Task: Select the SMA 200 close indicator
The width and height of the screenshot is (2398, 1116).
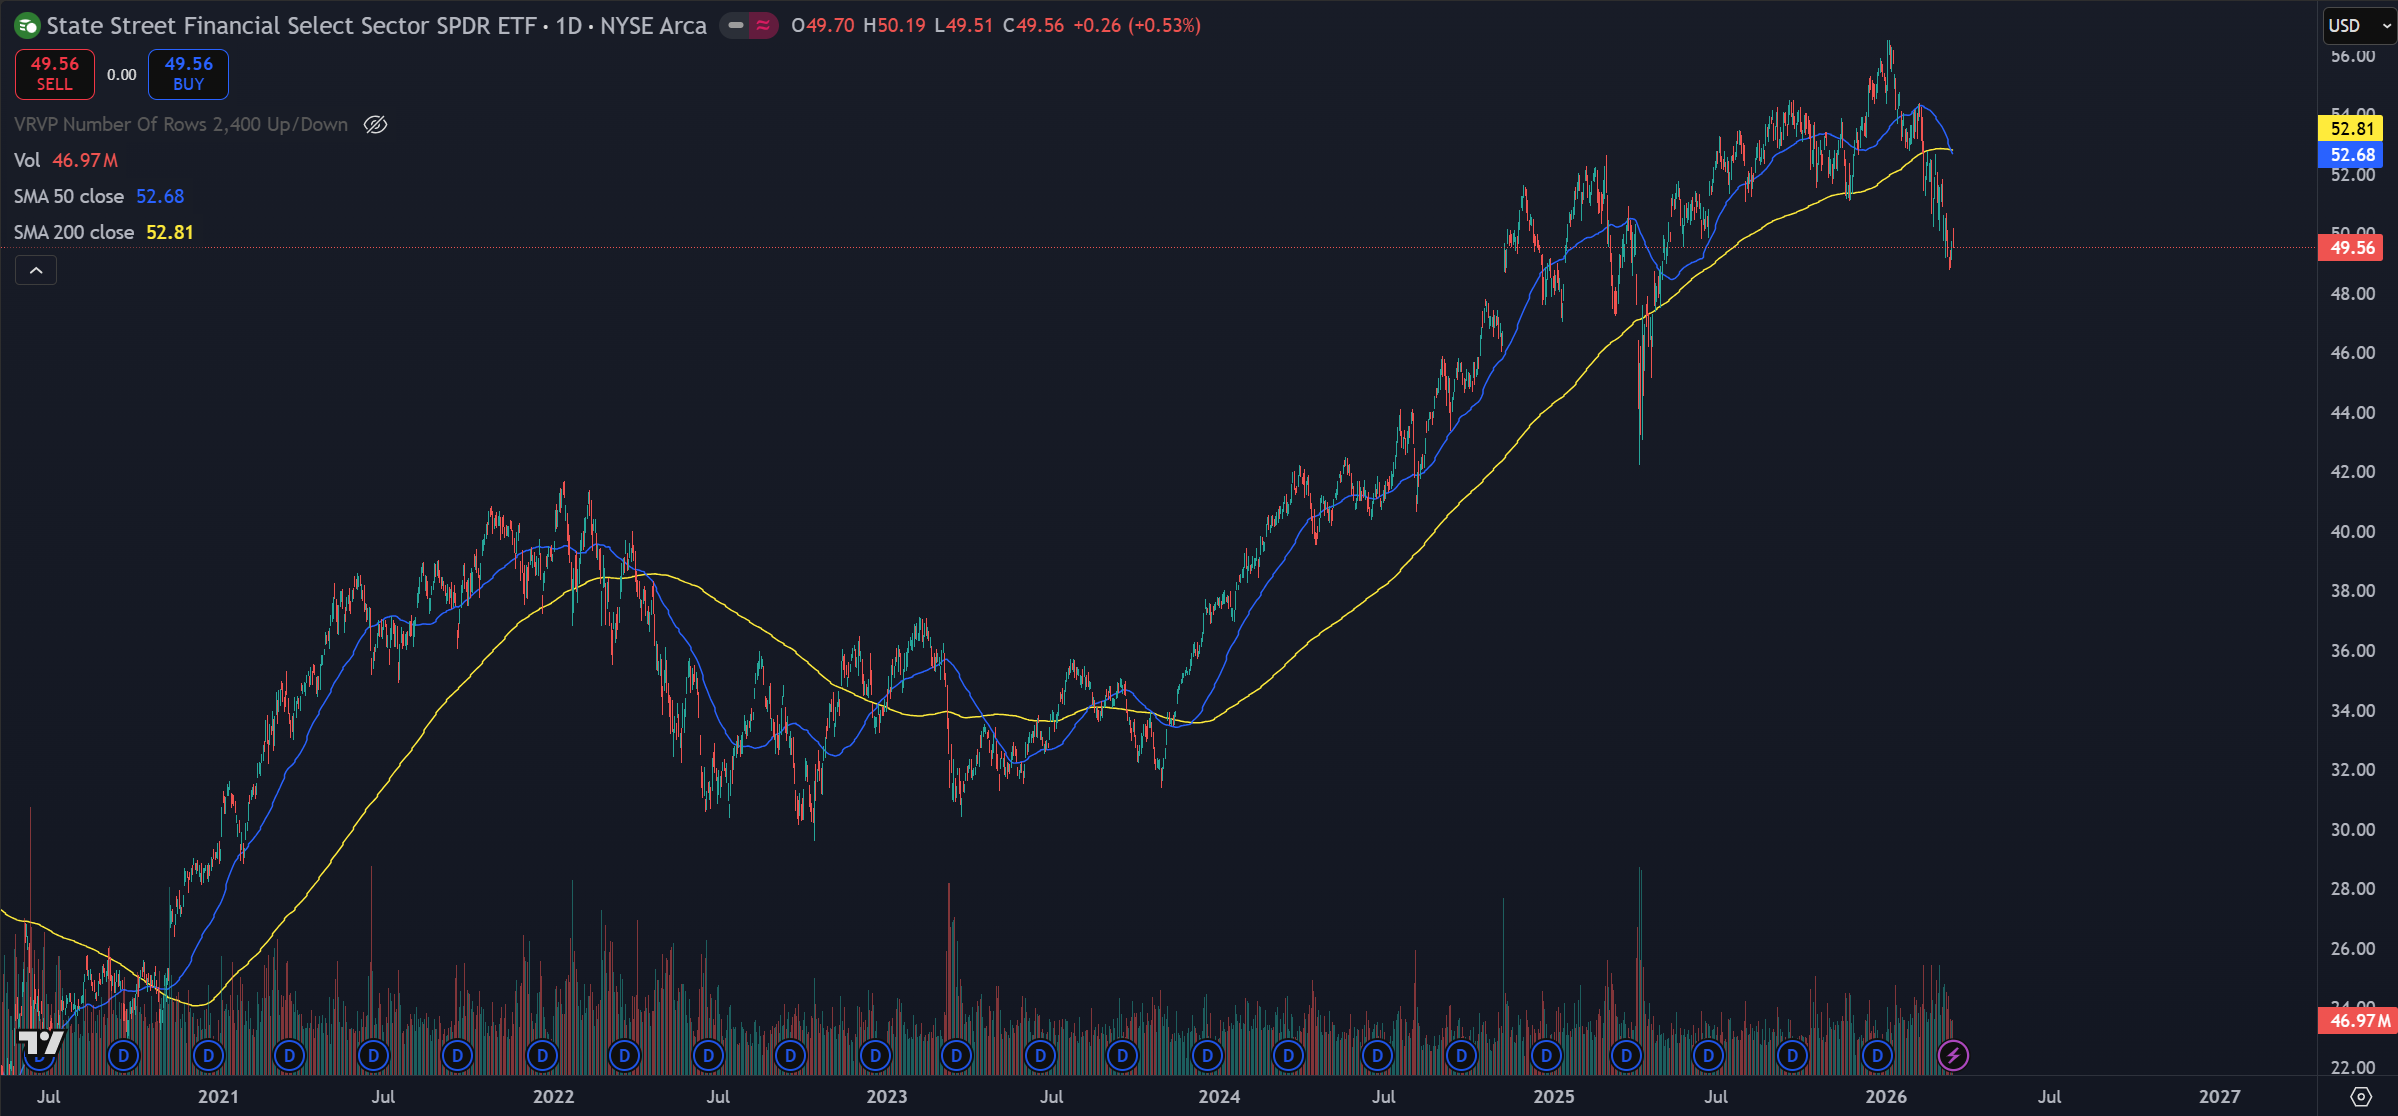Action: pos(74,232)
